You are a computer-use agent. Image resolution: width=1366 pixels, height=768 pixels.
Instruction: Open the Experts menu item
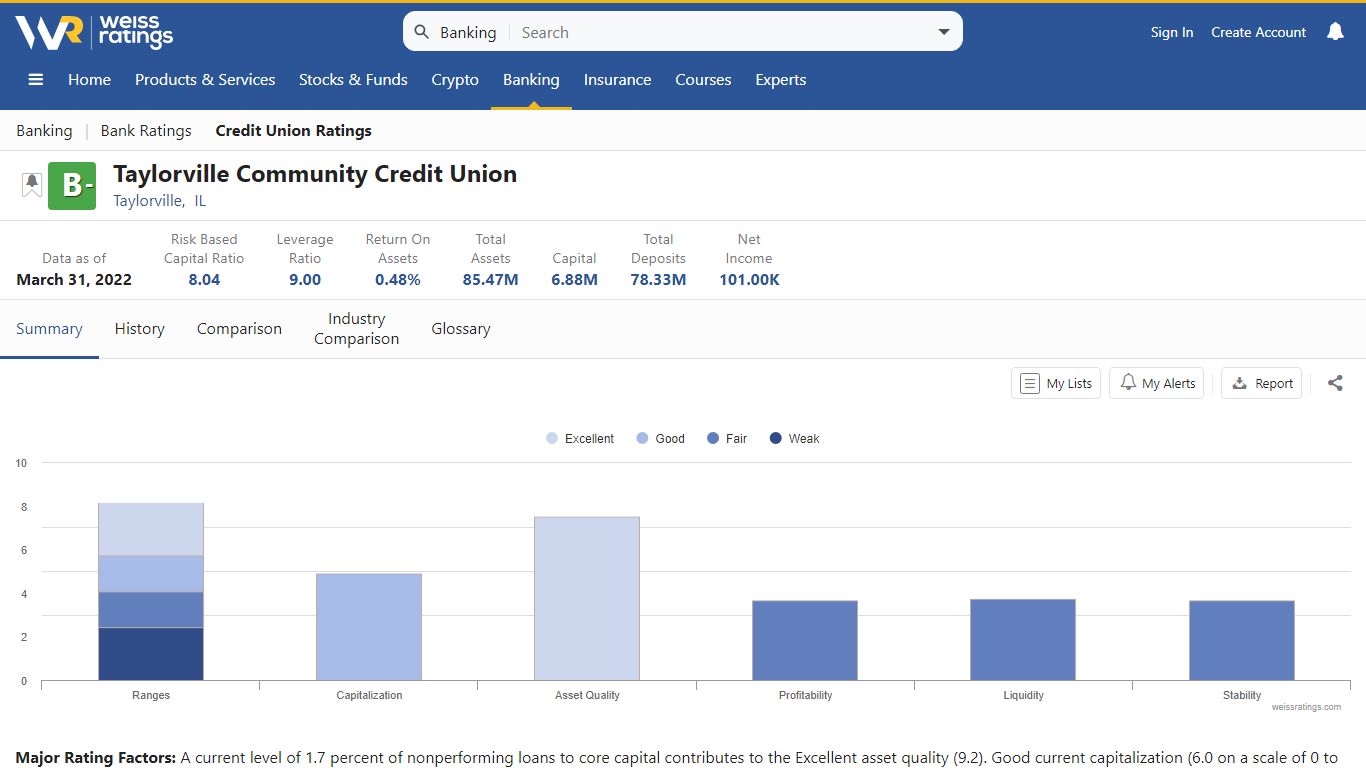(x=780, y=80)
